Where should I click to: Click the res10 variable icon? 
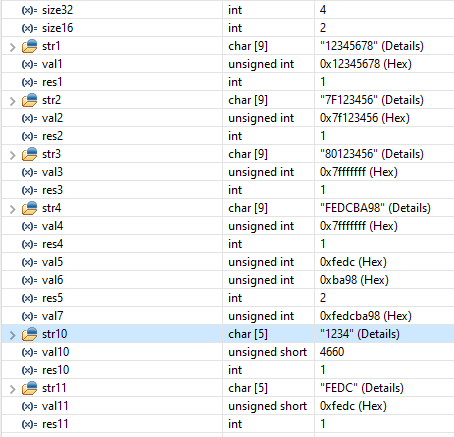[x=29, y=370]
